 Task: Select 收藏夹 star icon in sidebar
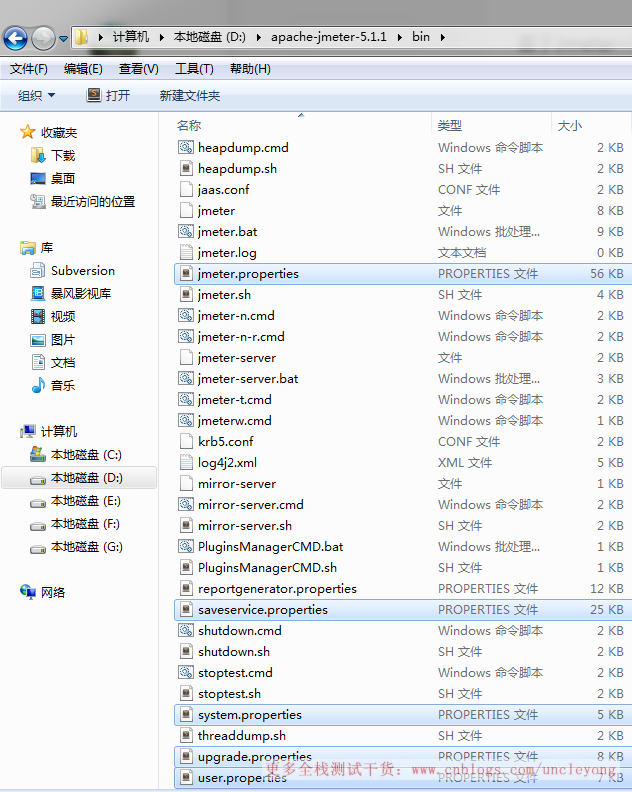[27, 132]
